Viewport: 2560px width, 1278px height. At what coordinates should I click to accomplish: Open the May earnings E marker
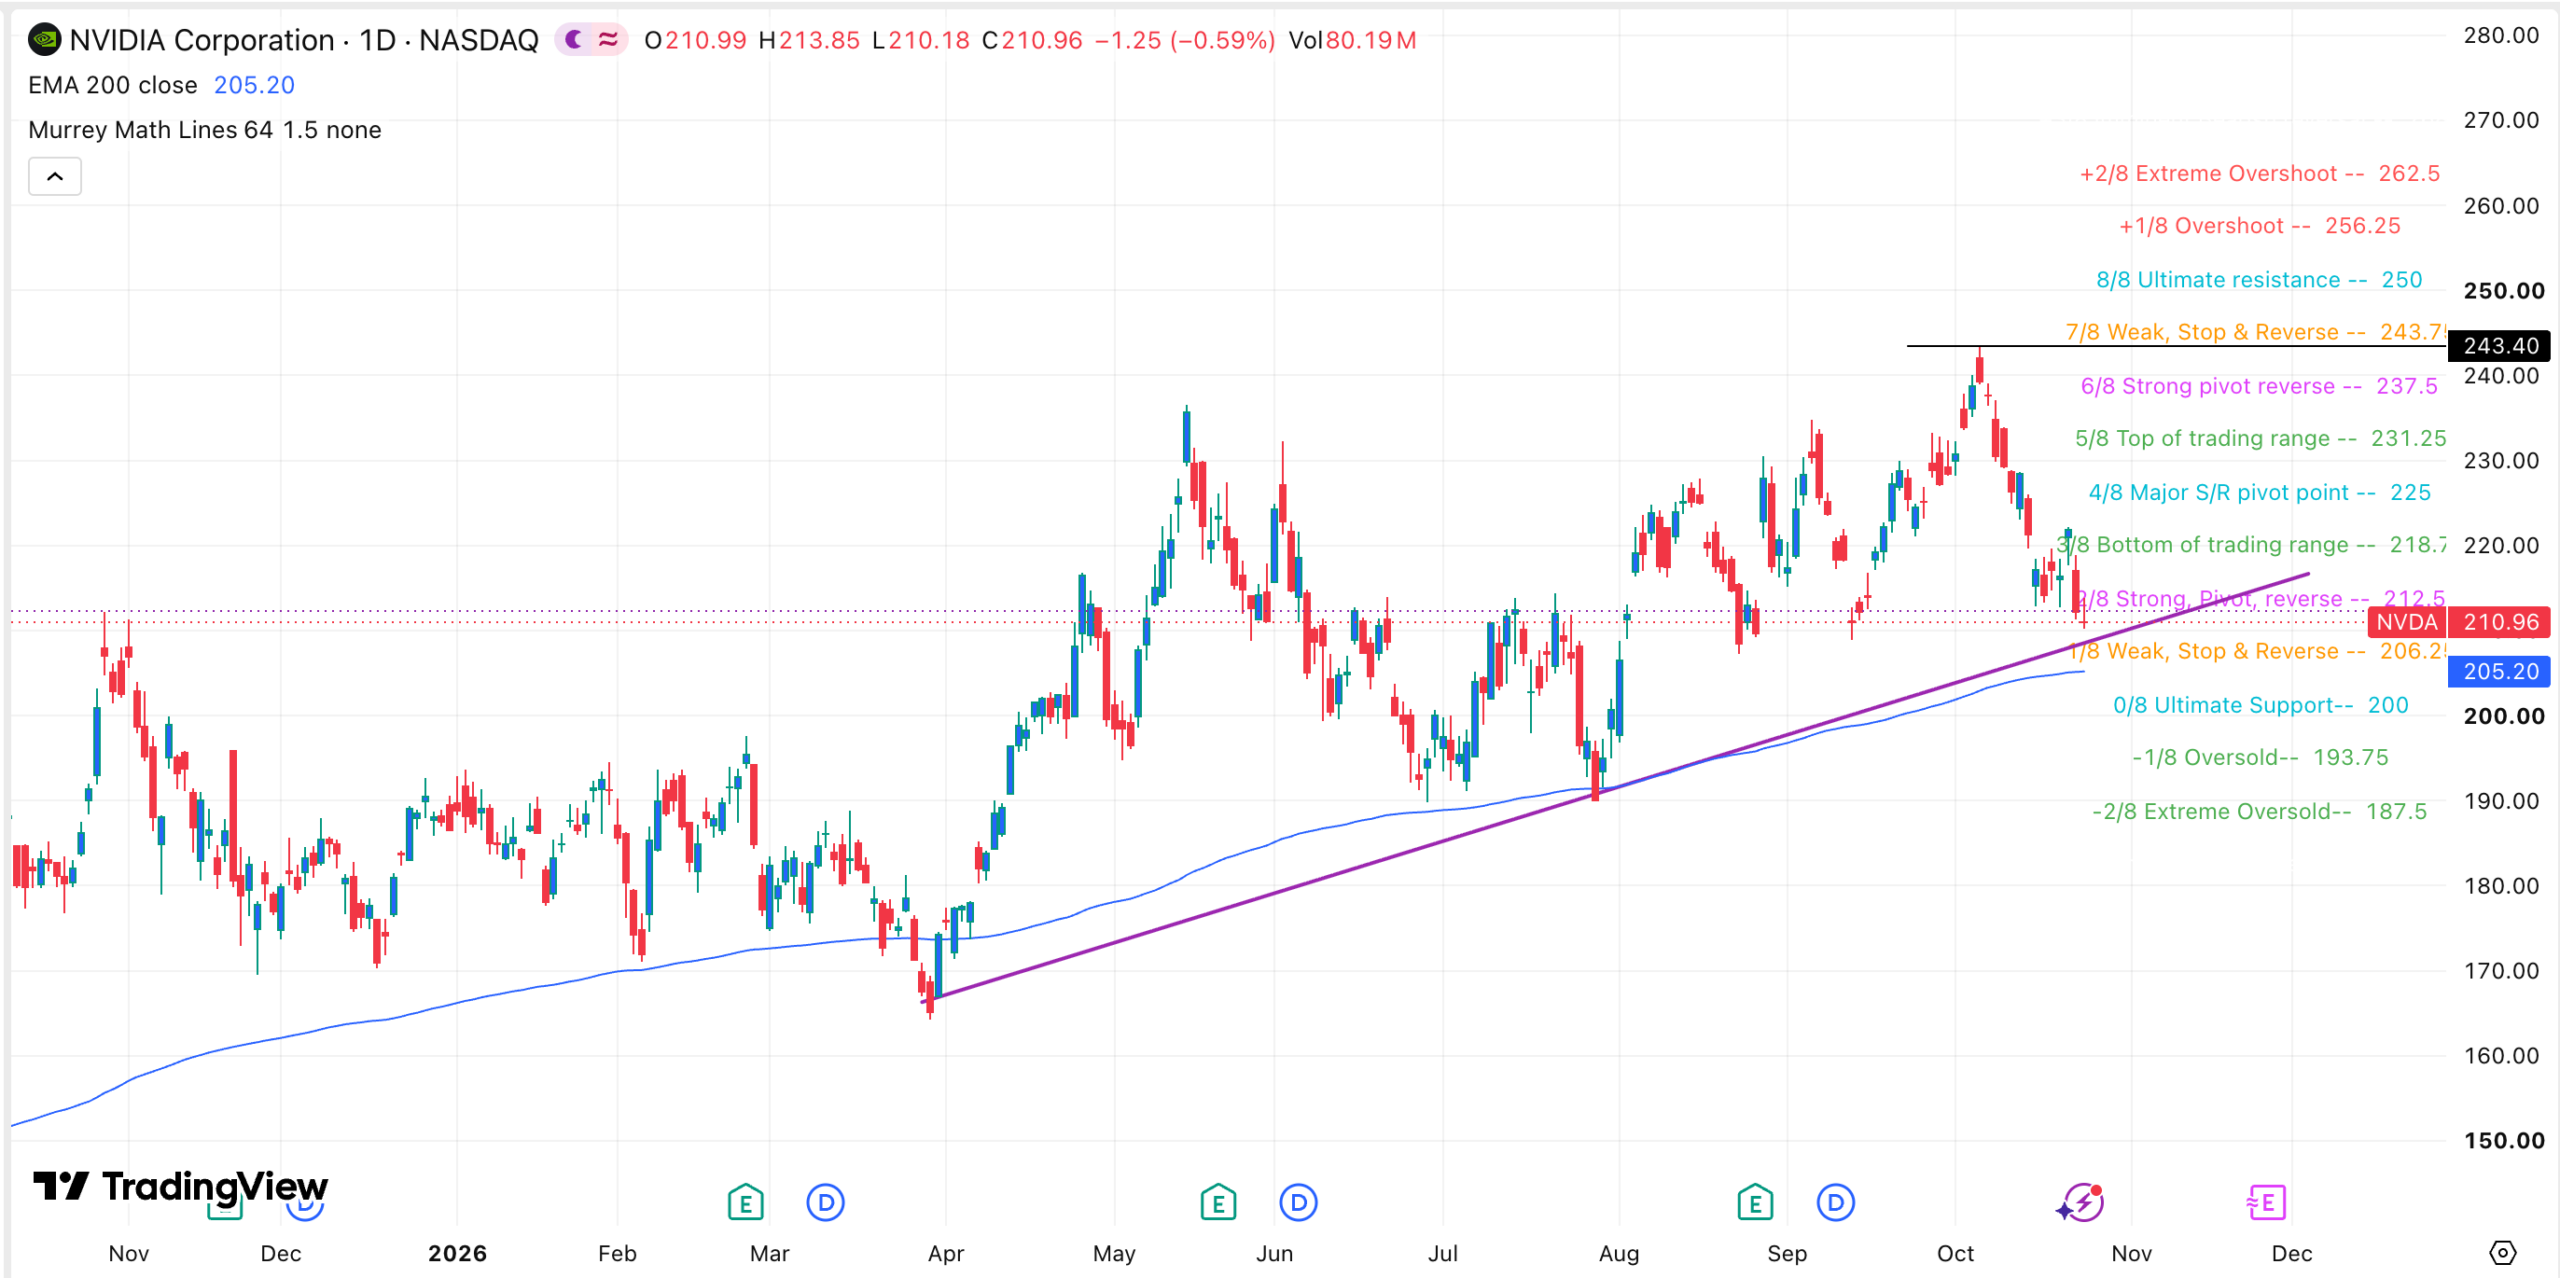point(1218,1203)
